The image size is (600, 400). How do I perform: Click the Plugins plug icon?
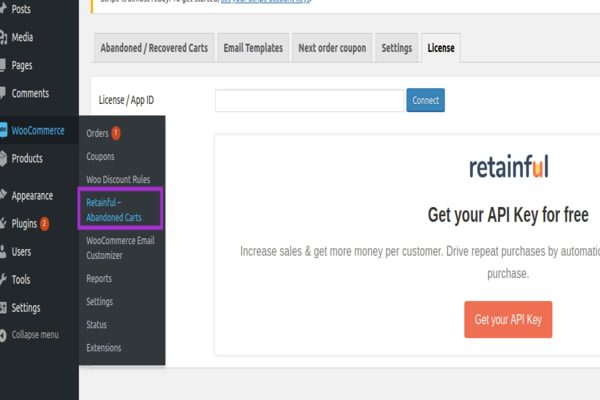click(x=3, y=223)
